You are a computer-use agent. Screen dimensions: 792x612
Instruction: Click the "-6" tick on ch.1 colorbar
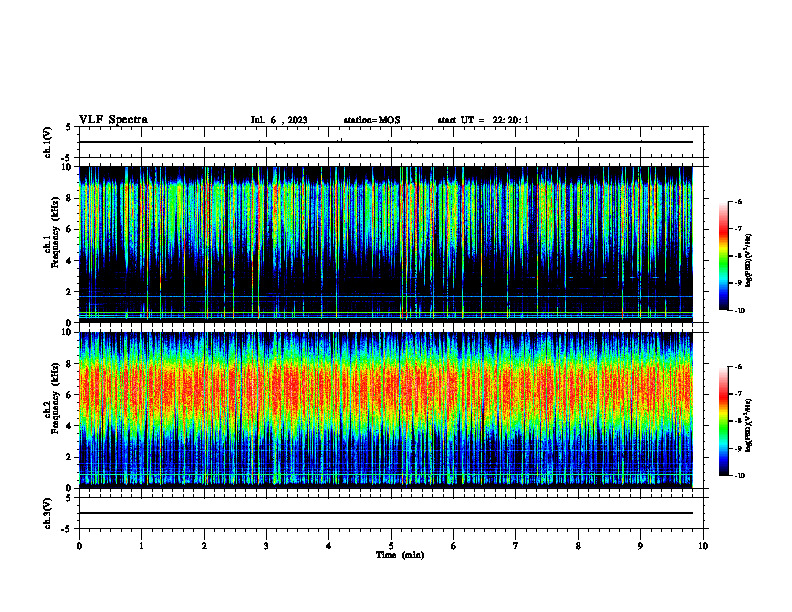[x=739, y=201]
